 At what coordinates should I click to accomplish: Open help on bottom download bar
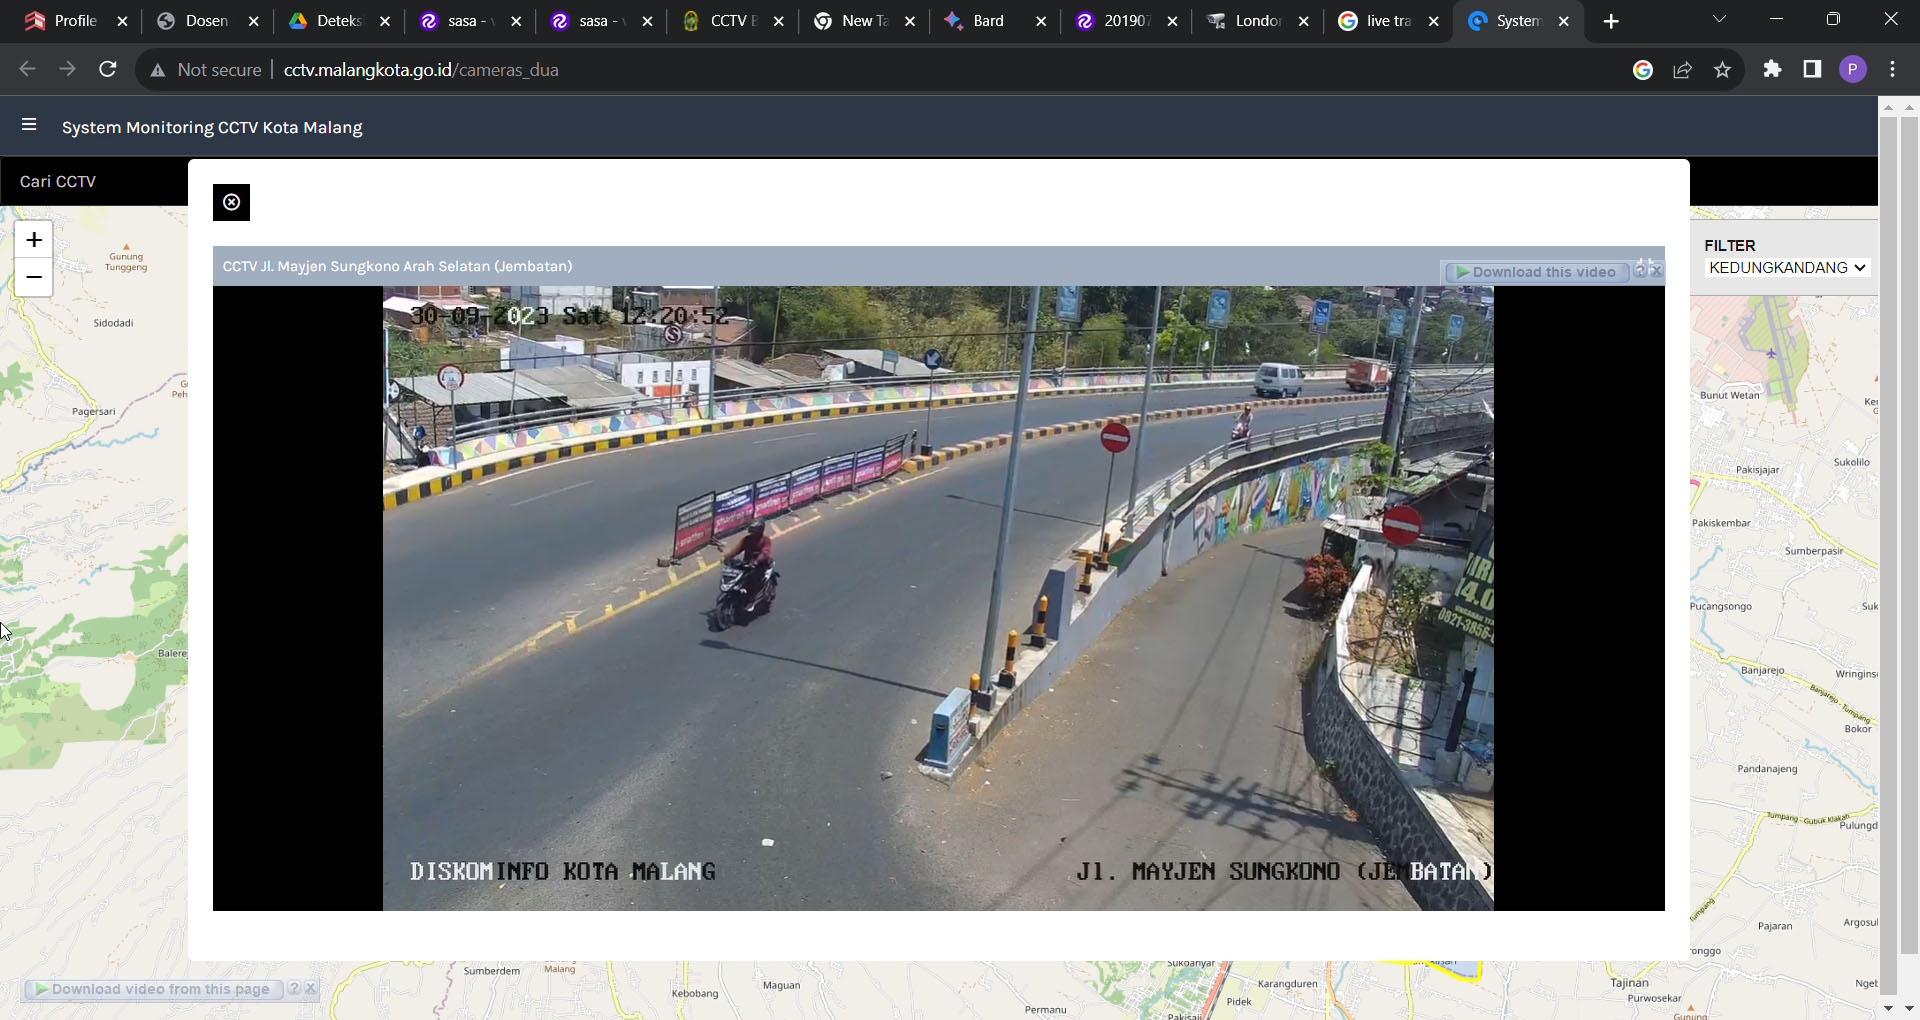tap(294, 988)
